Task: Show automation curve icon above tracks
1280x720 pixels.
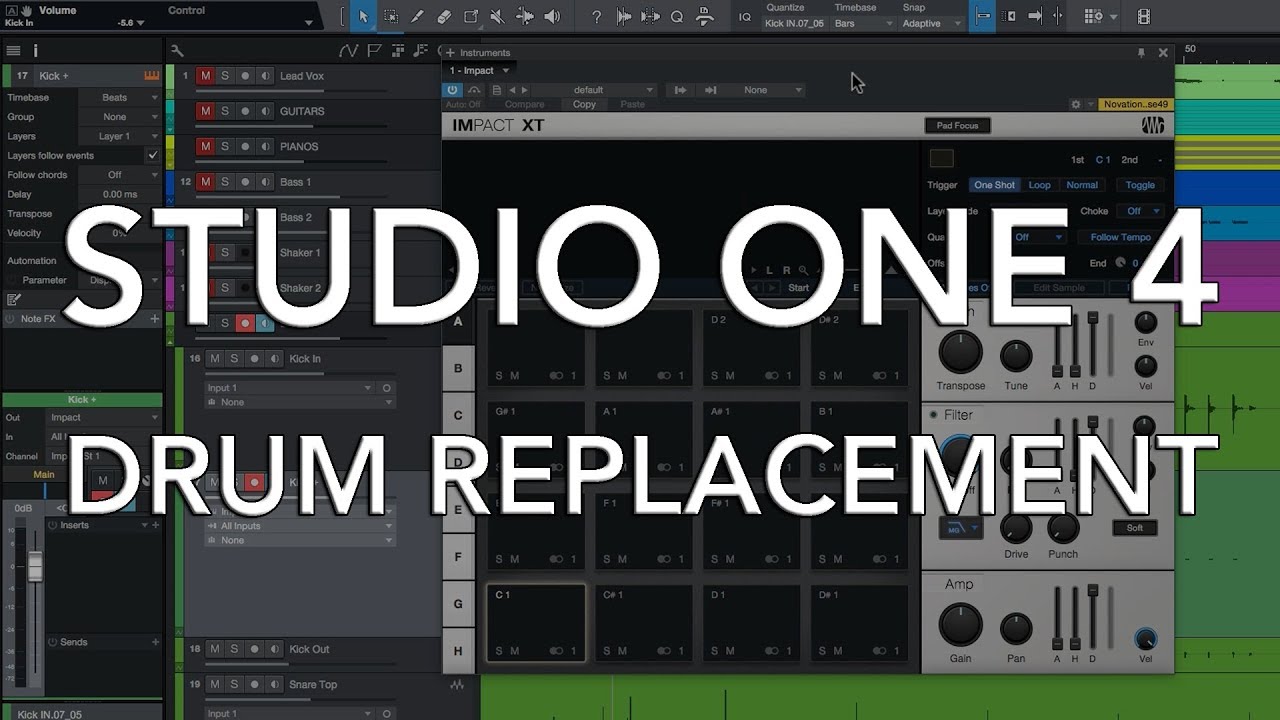Action: click(x=349, y=50)
